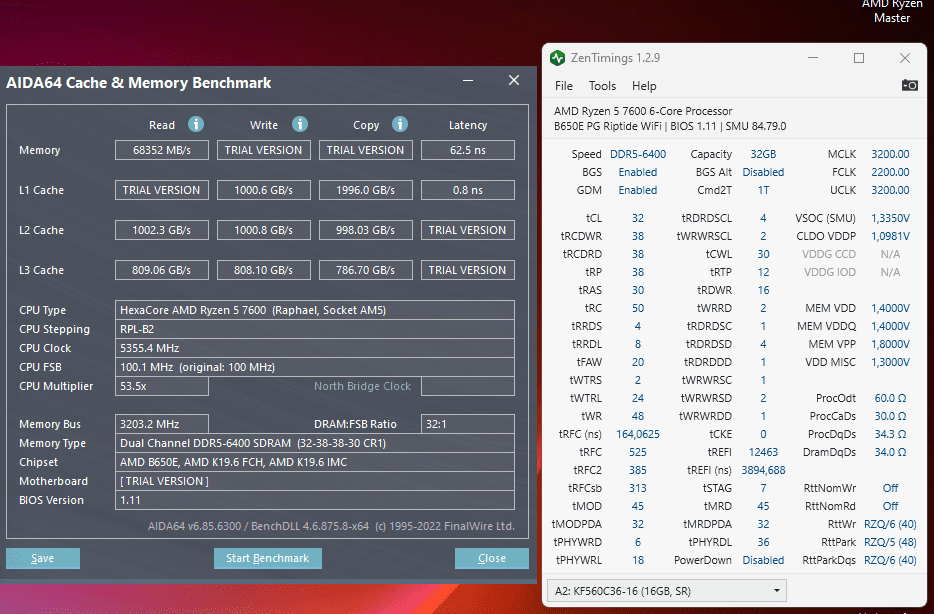Open the Help menu in ZenTimings
The height and width of the screenshot is (614, 934).
click(644, 86)
